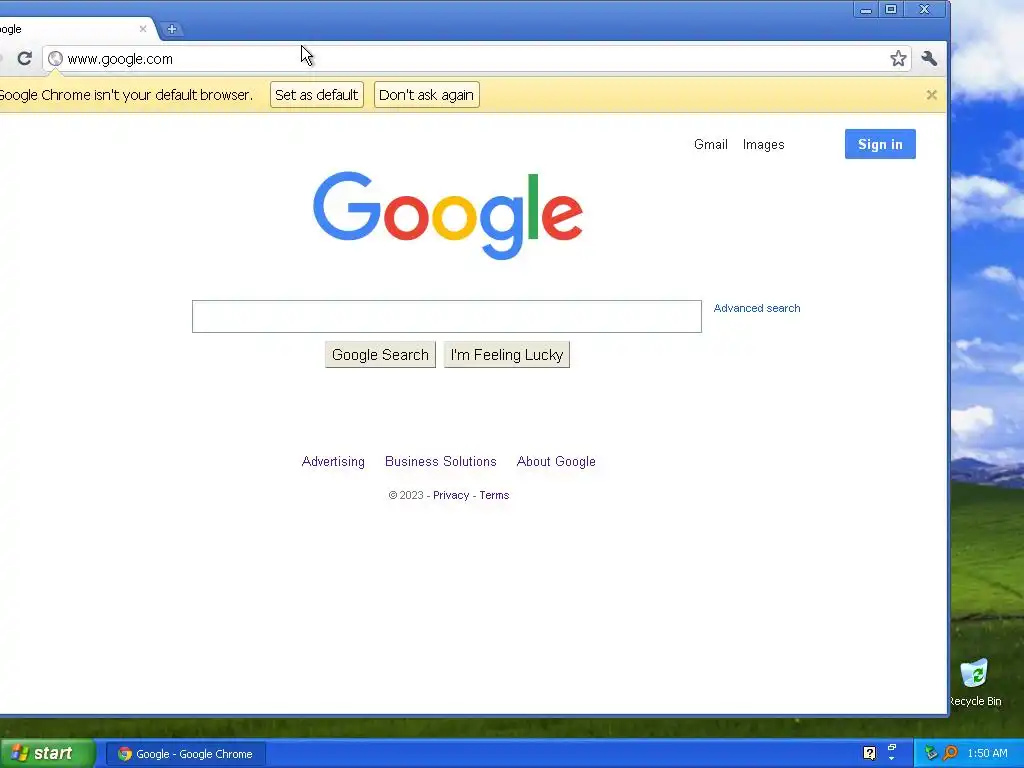Go to Google Images

click(763, 144)
